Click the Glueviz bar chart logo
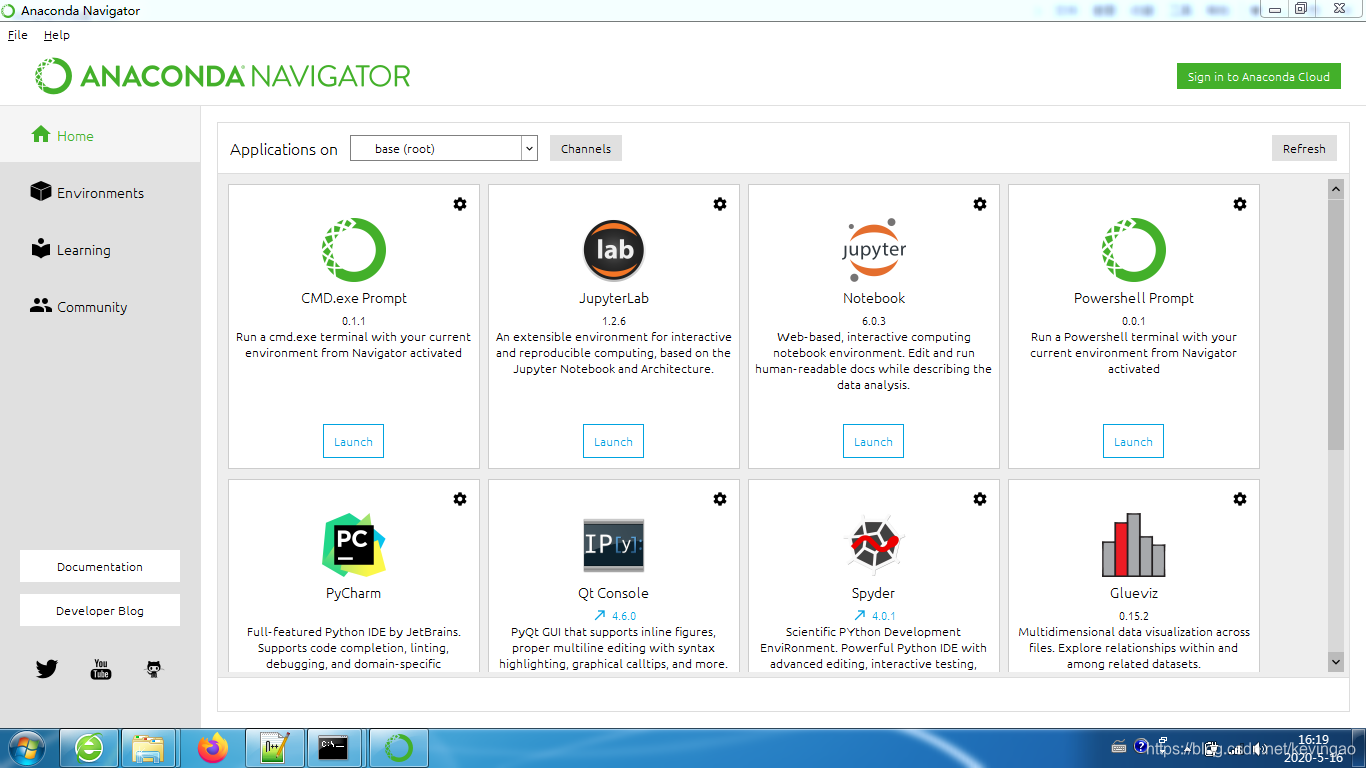This screenshot has height=768, width=1366. click(1134, 545)
